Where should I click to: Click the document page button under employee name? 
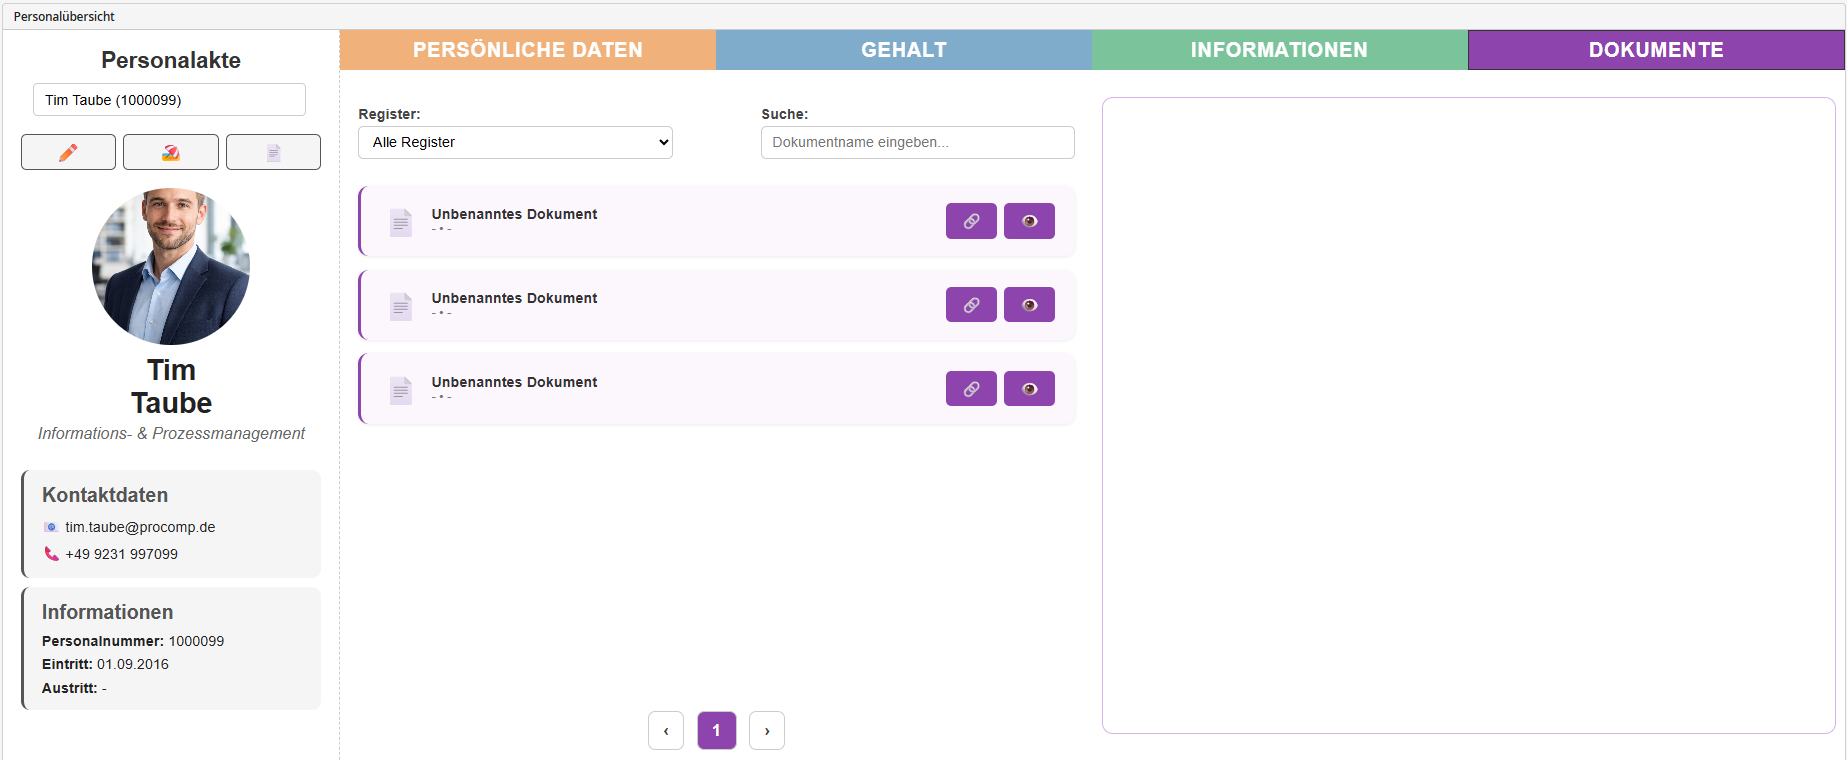273,152
